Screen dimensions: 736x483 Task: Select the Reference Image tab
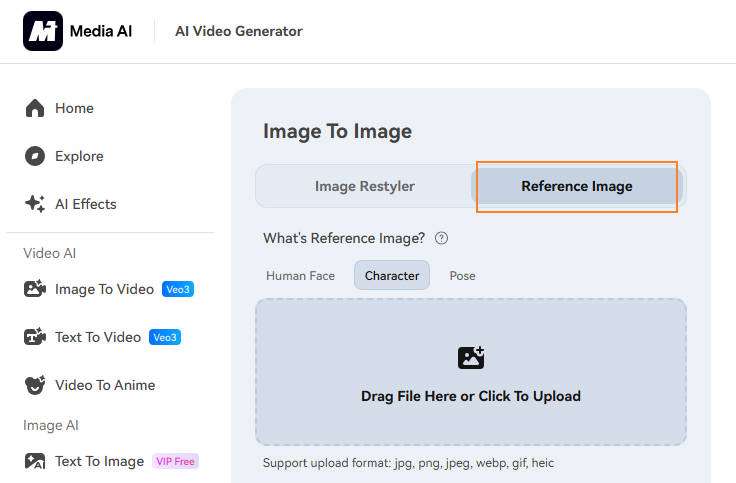[x=576, y=186]
